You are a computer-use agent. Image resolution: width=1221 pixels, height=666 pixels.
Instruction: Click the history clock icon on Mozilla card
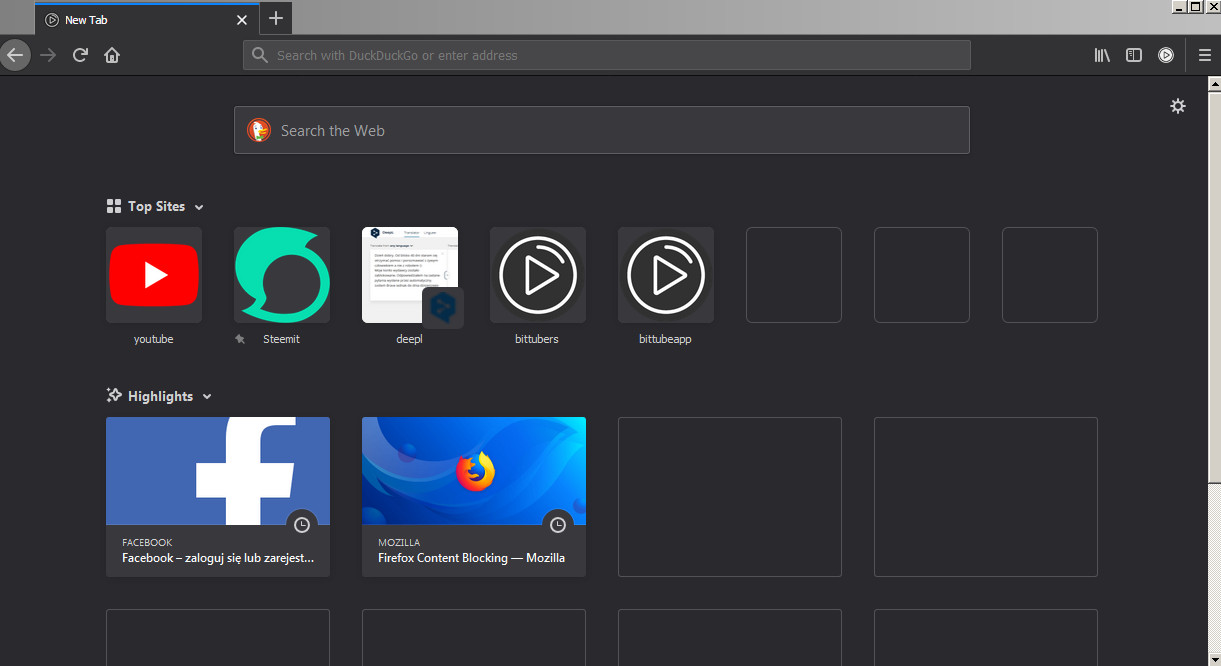pyautogui.click(x=558, y=525)
